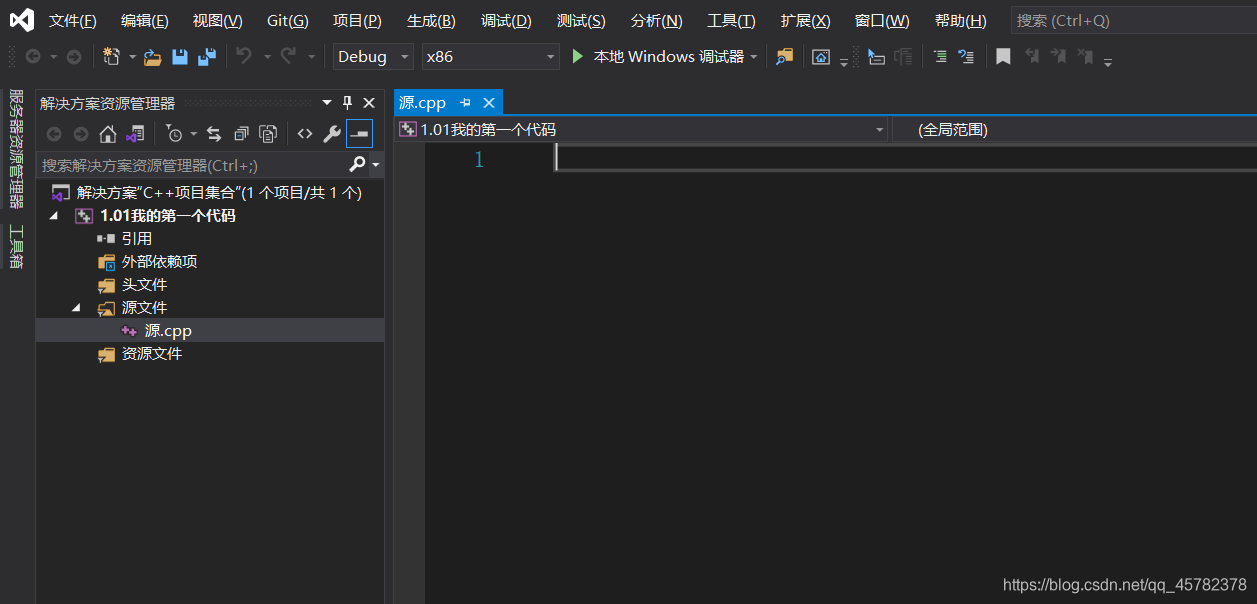Click the Solution Explorer search box

pyautogui.click(x=190, y=165)
